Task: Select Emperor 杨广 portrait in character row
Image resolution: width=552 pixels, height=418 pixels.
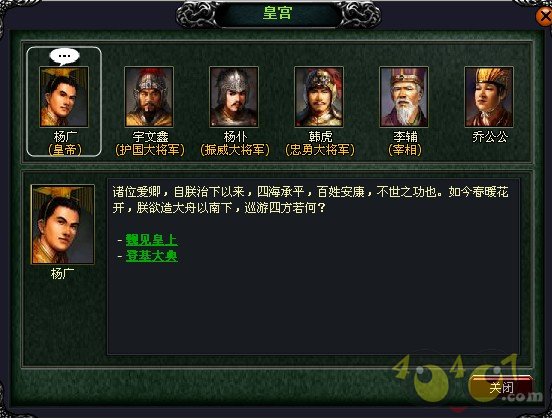Action: [x=64, y=97]
